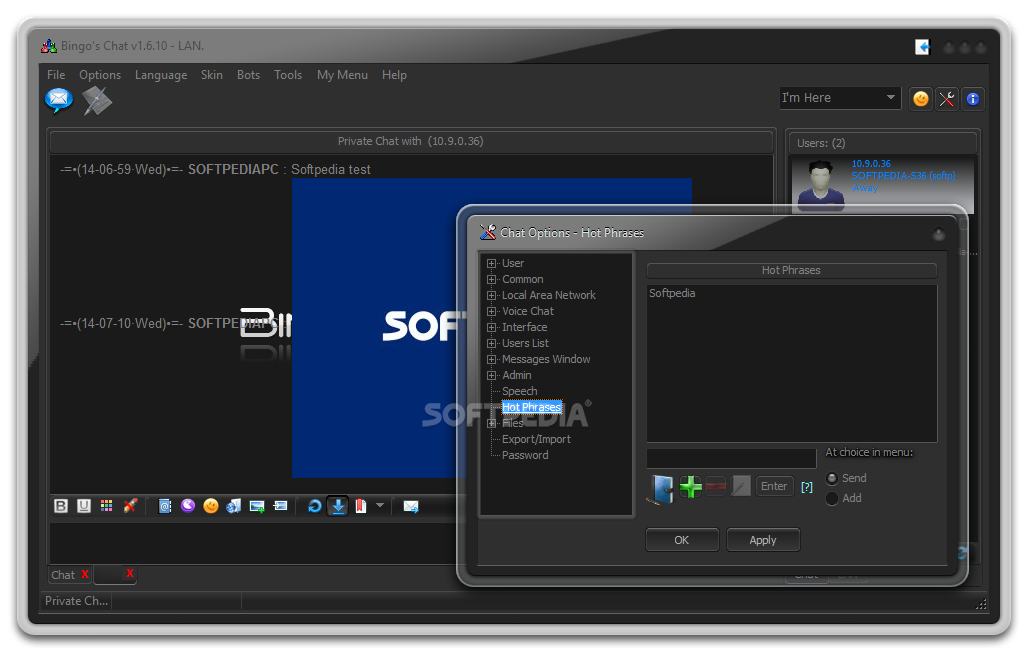Close the unnamed second tab with red X
Screen dimensions: 1028x652
[x=130, y=574]
